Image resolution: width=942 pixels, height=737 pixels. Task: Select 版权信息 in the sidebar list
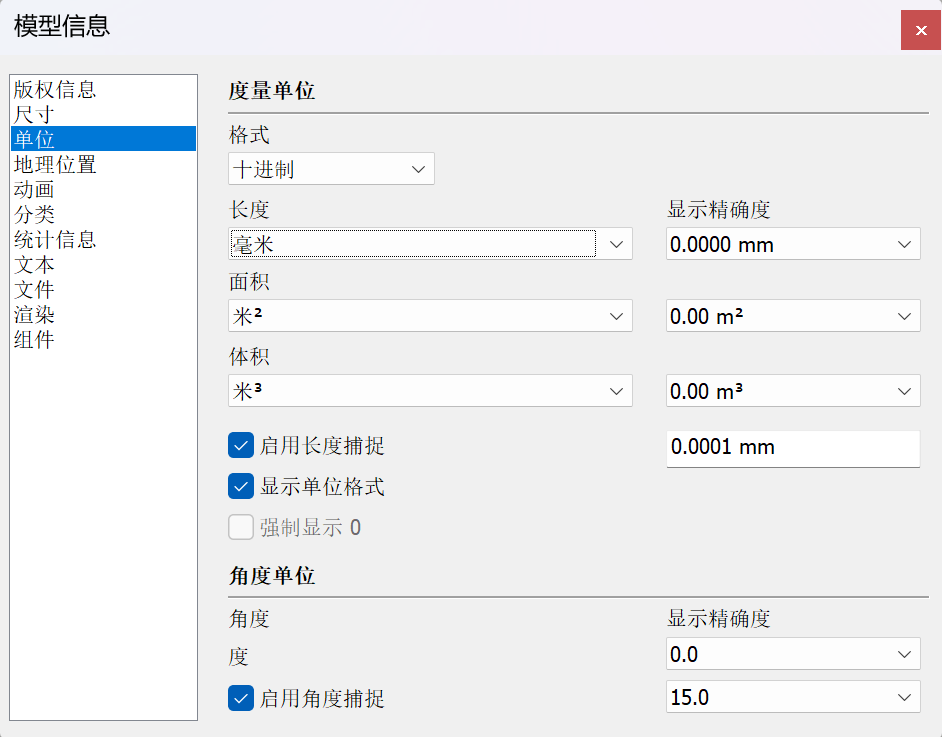point(55,90)
